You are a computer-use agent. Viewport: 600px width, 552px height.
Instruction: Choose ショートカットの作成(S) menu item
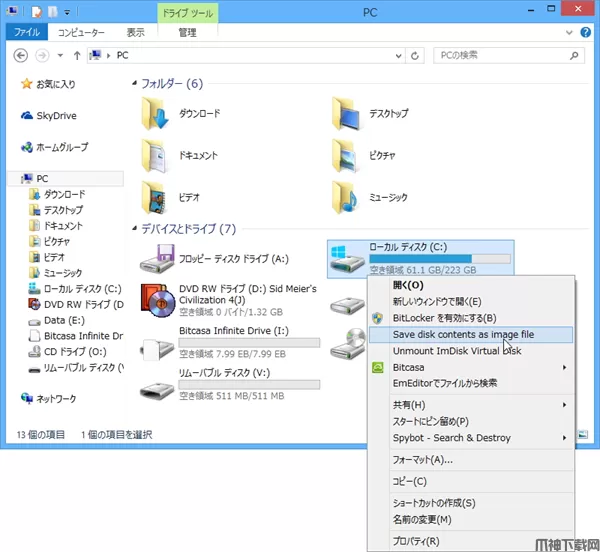point(471,503)
